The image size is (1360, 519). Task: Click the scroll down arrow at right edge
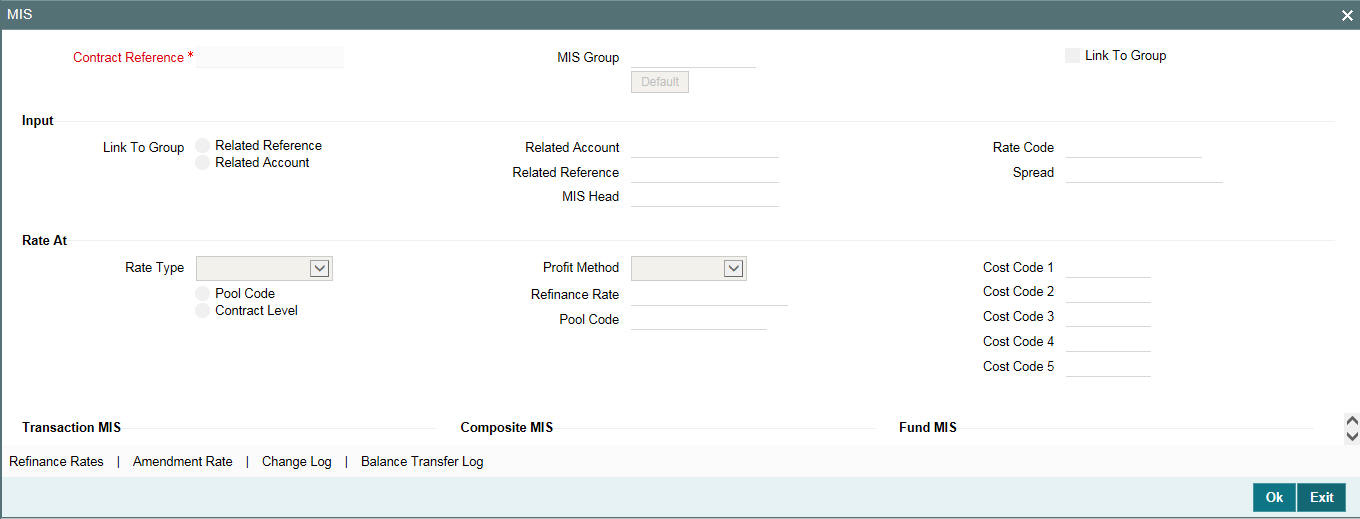click(x=1352, y=435)
